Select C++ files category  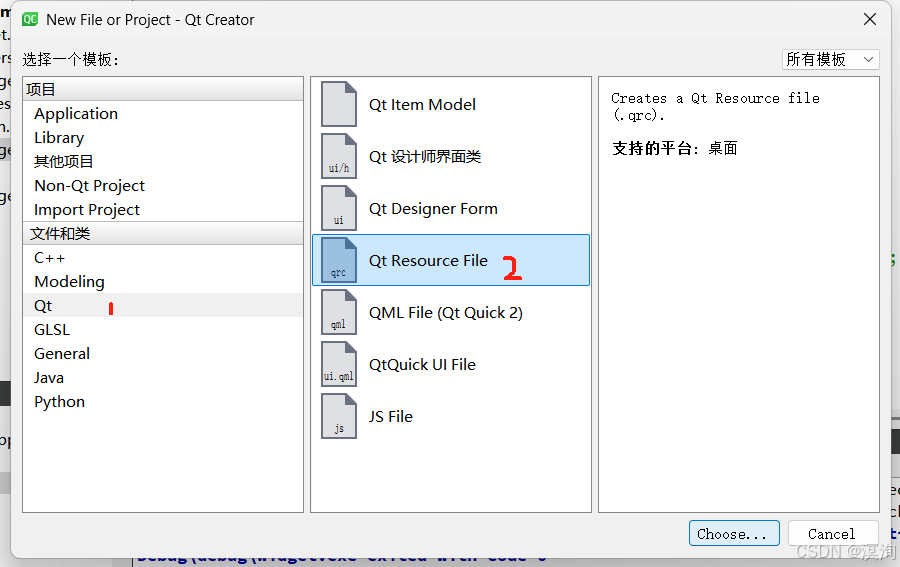coord(163,258)
